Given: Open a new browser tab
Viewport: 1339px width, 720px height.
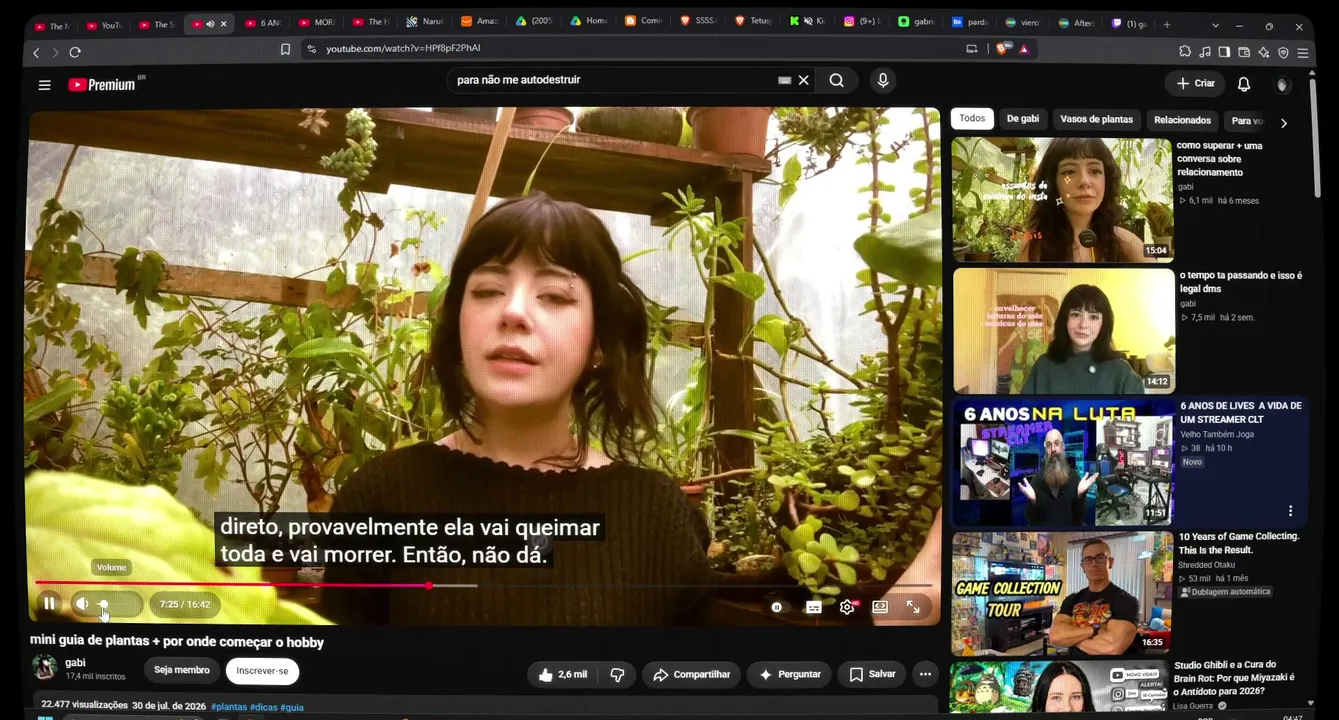Looking at the screenshot, I should pos(1166,24).
